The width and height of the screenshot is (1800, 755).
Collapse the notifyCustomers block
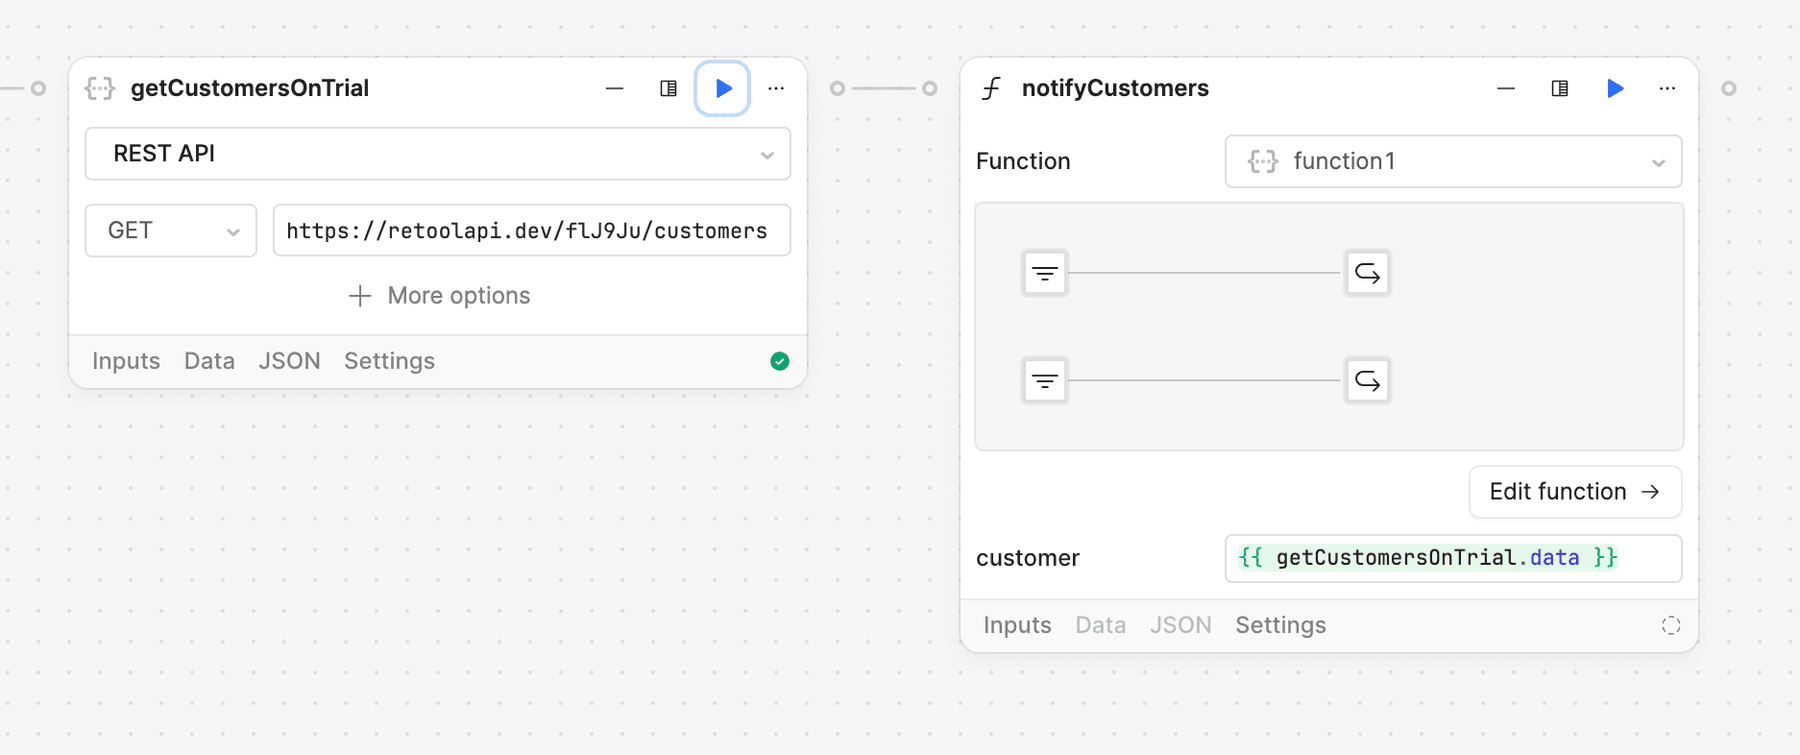(1505, 89)
